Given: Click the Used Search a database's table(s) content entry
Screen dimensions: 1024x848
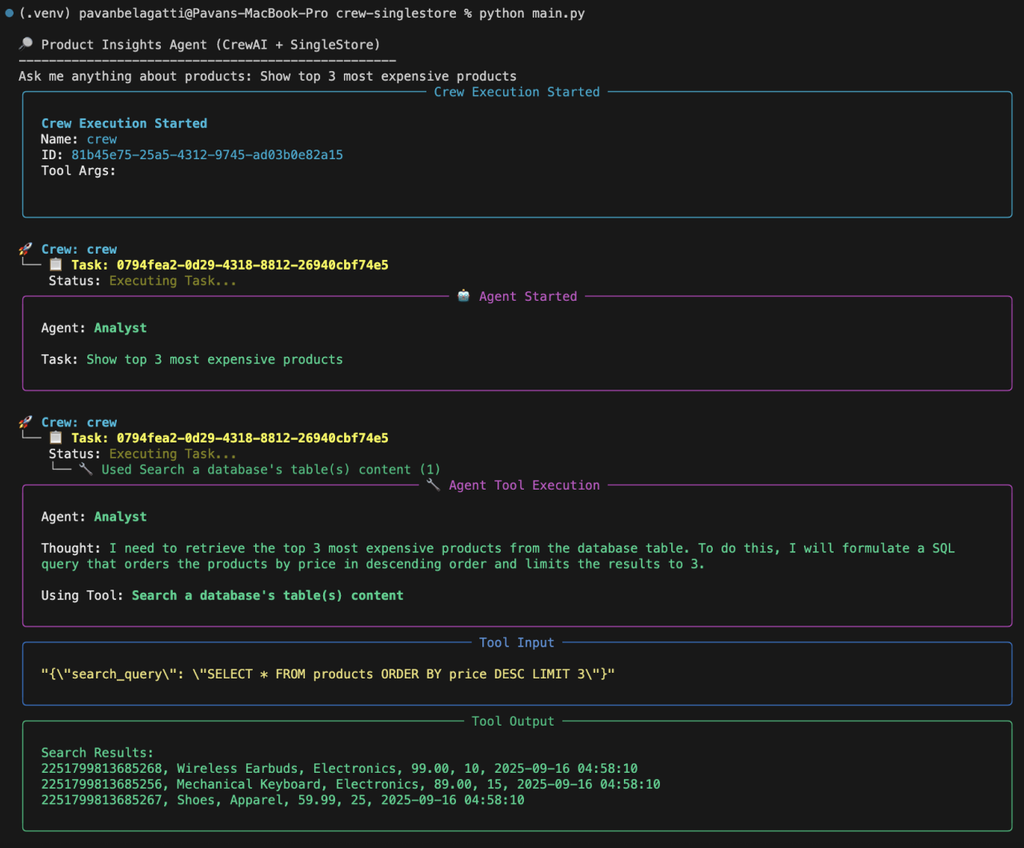Looking at the screenshot, I should click(x=270, y=469).
